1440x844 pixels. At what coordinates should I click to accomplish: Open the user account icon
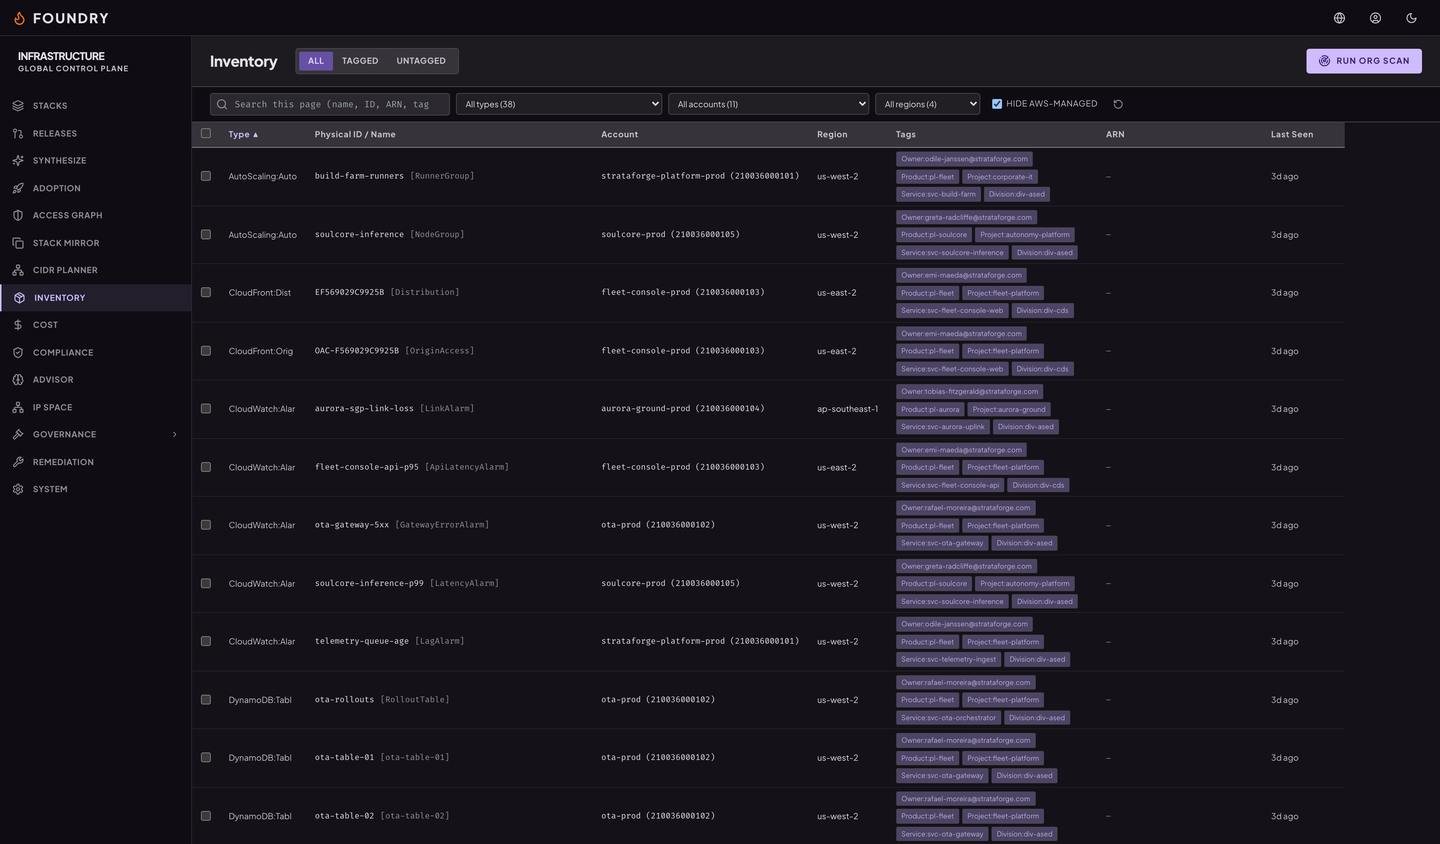[1375, 18]
